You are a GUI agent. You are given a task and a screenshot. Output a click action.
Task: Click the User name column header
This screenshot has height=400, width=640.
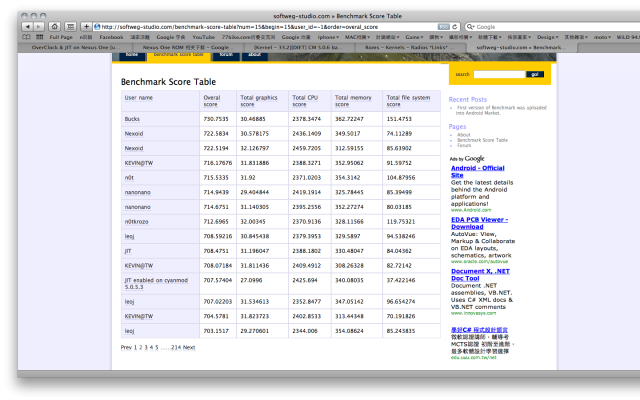coord(138,98)
